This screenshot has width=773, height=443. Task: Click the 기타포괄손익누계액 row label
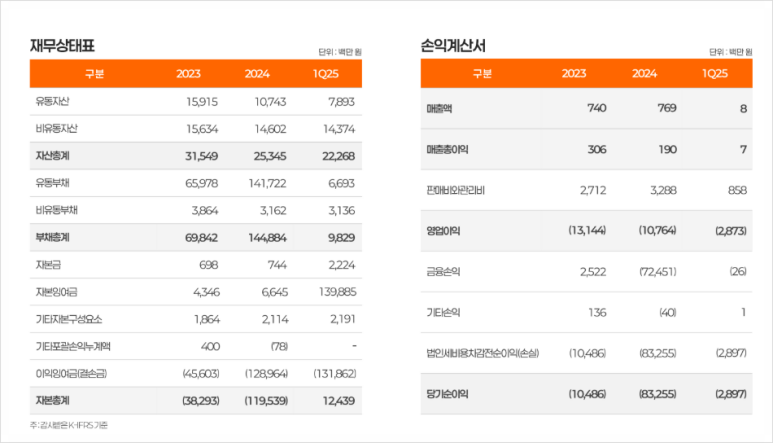click(x=73, y=346)
